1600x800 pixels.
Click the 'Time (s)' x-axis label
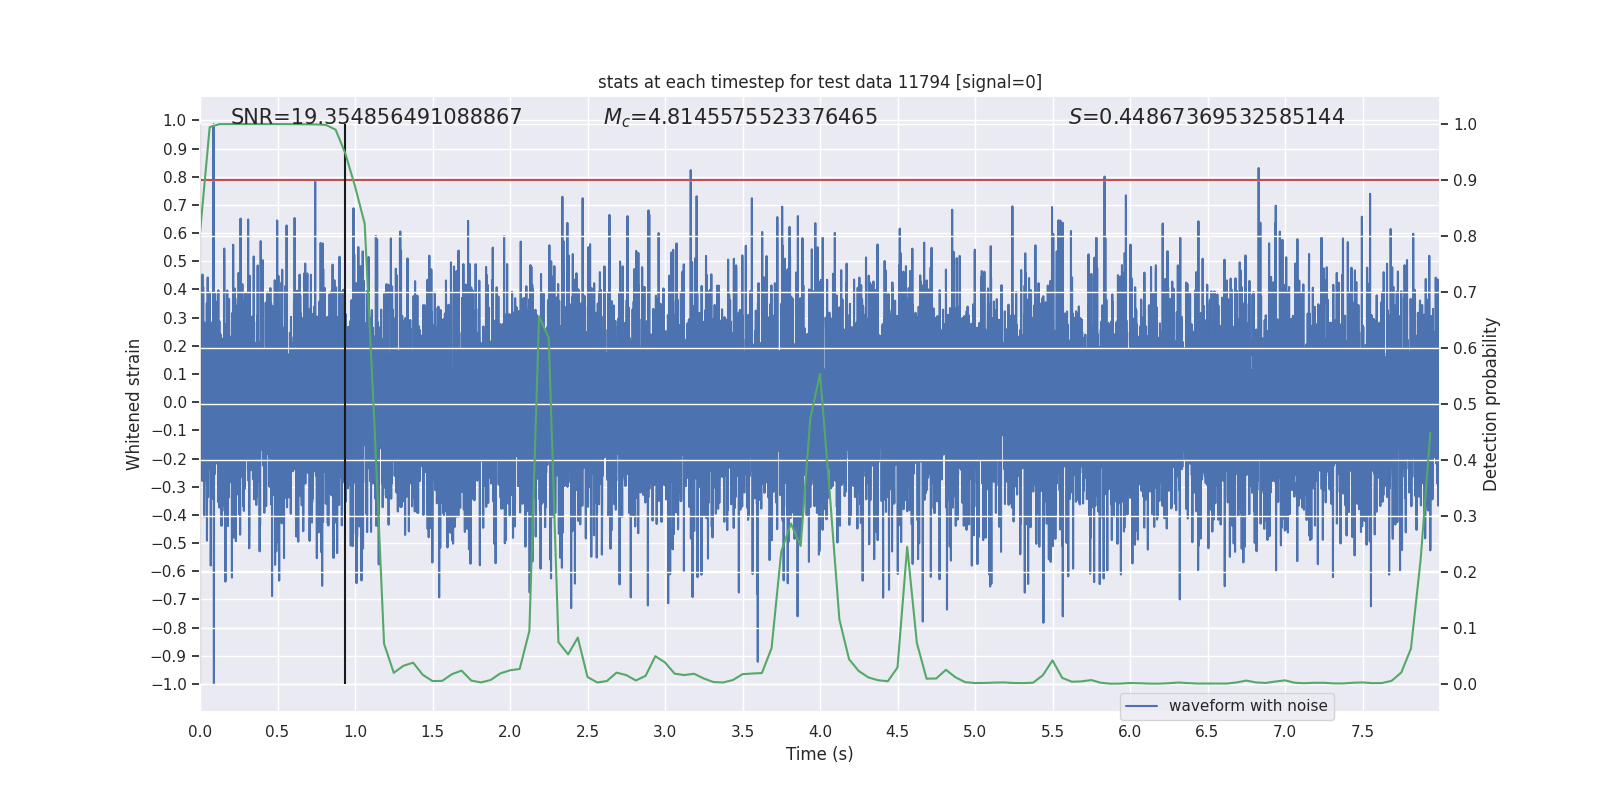(819, 754)
